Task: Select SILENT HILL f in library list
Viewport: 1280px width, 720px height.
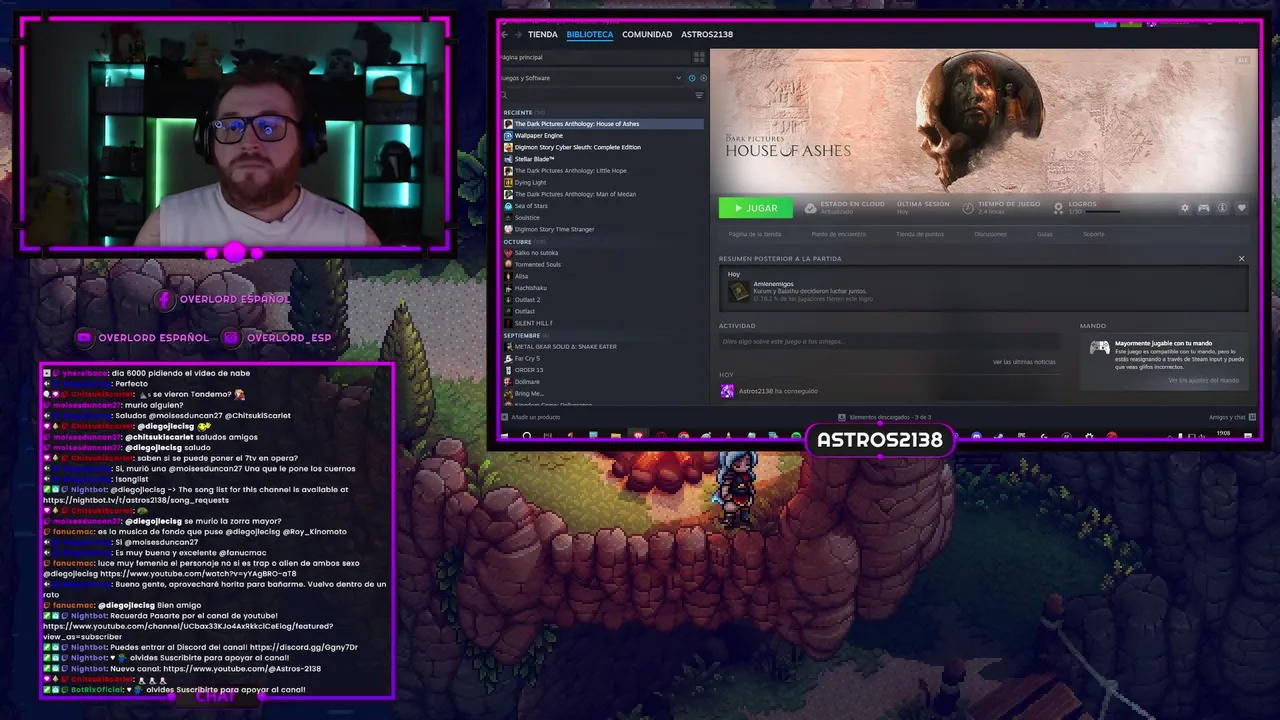Action: click(x=603, y=323)
